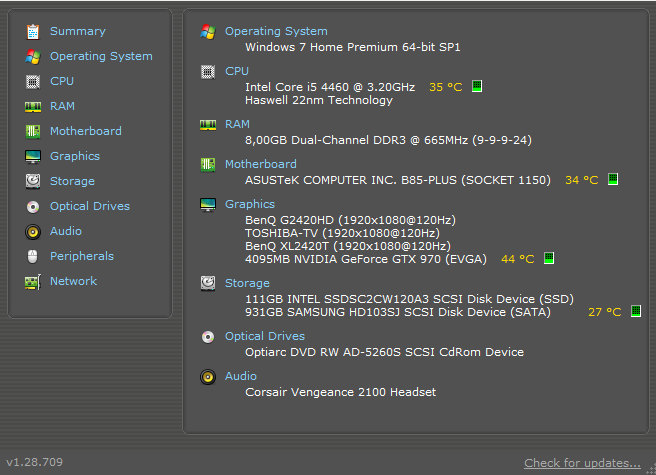
Task: Click the Storage hard drive icon in sidebar
Action: 33,181
